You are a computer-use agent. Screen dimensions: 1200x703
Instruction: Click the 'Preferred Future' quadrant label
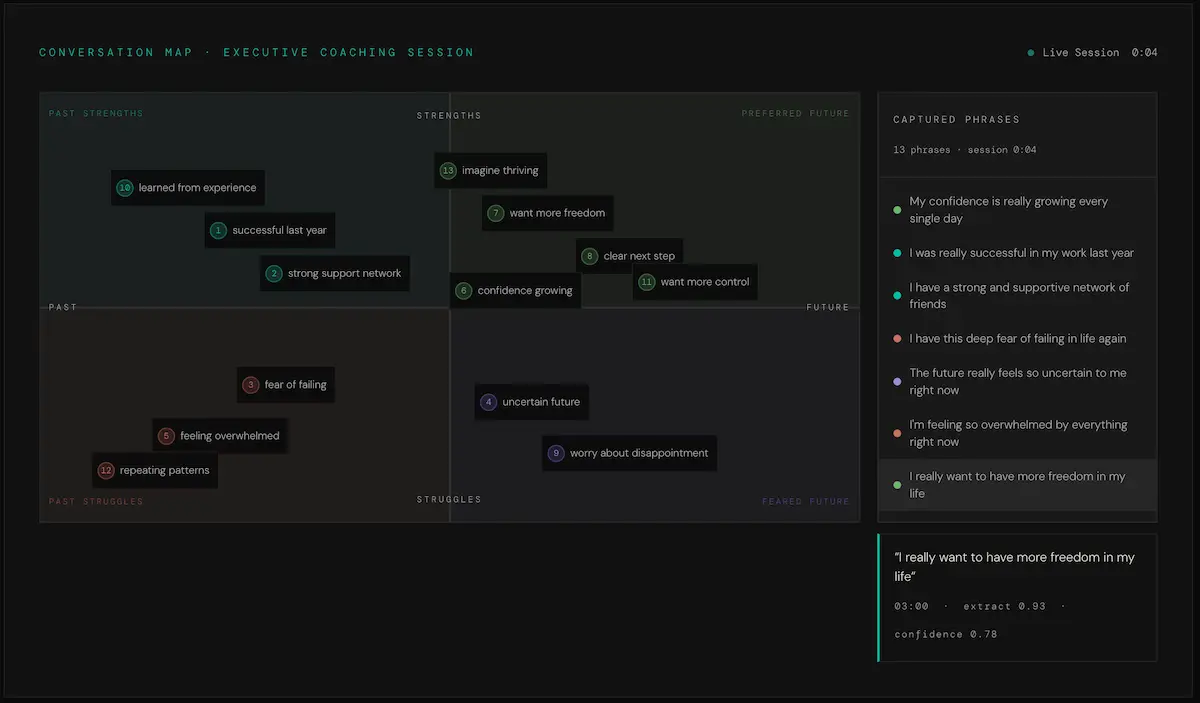pos(795,114)
